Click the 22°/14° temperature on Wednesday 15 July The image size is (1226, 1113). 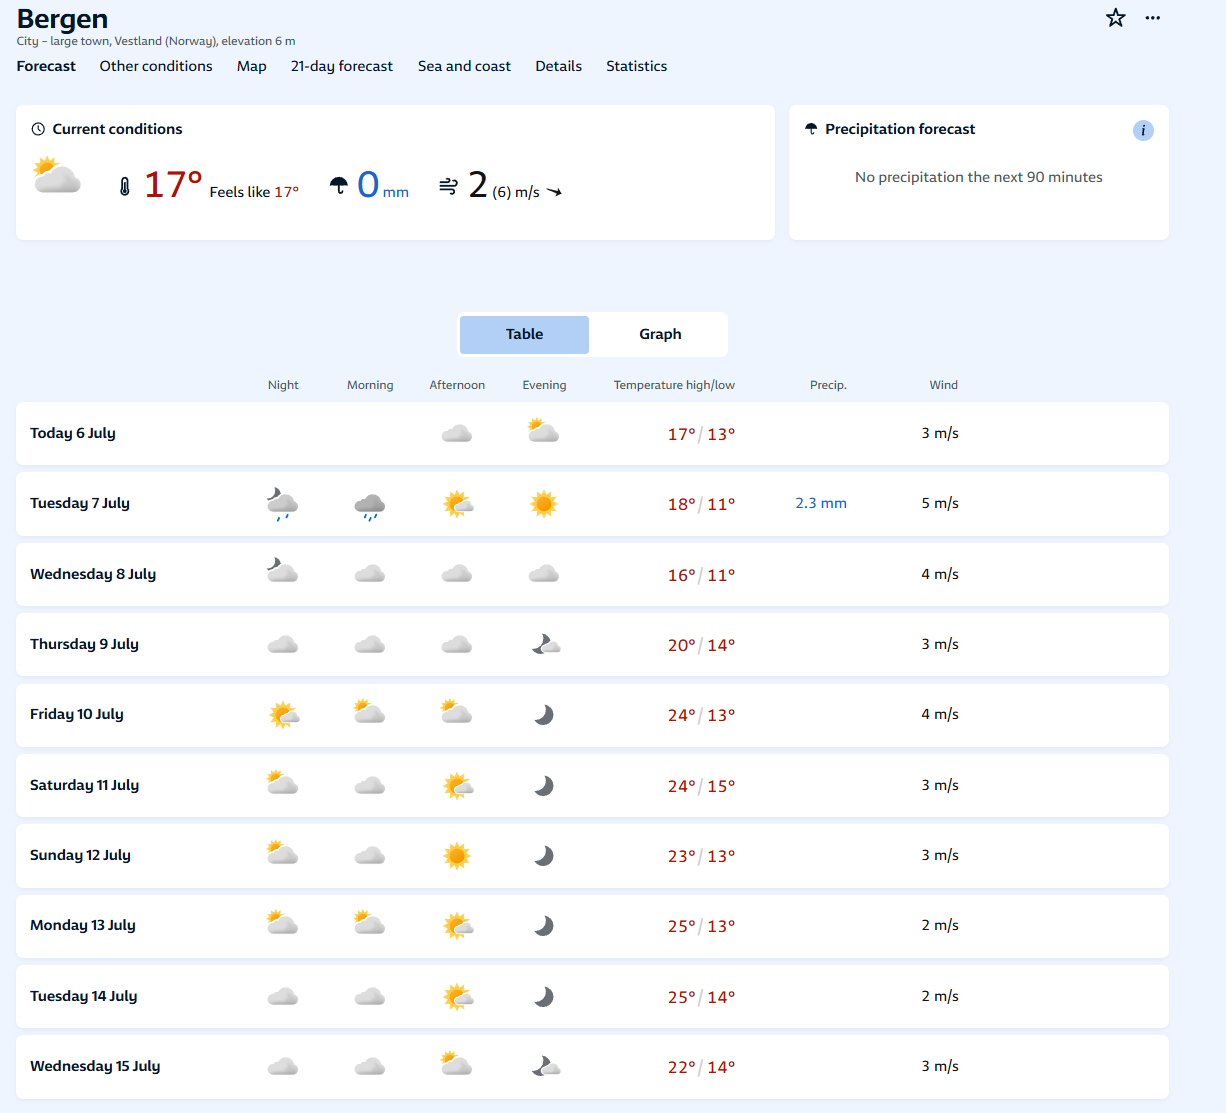701,1067
